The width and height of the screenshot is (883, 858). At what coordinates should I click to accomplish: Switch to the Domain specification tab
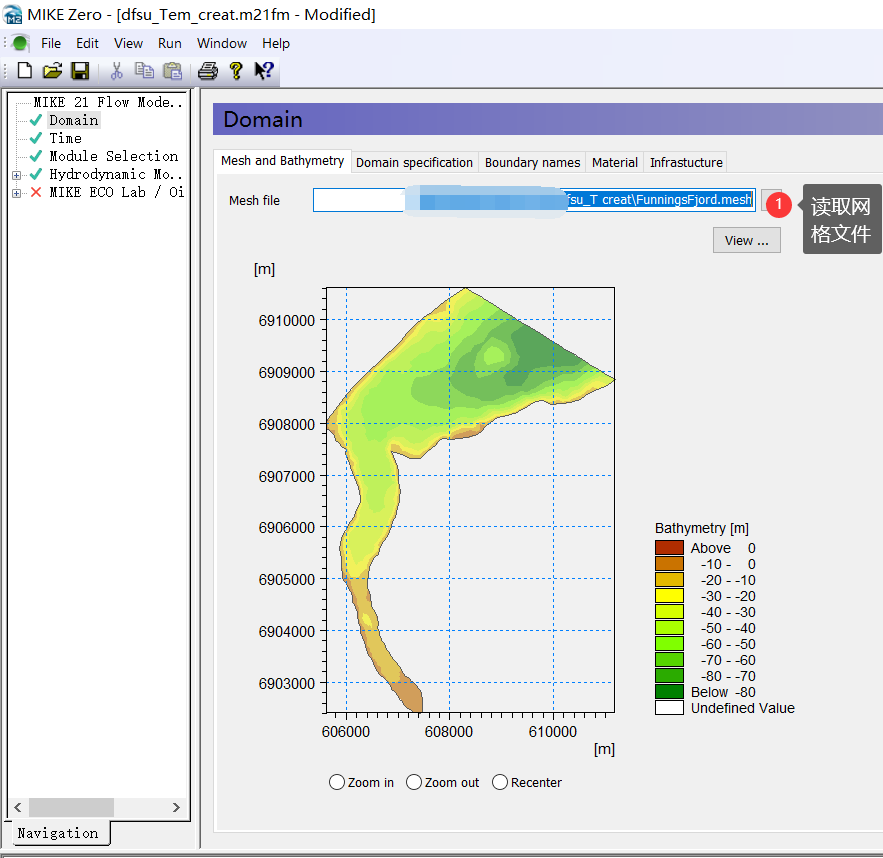414,162
